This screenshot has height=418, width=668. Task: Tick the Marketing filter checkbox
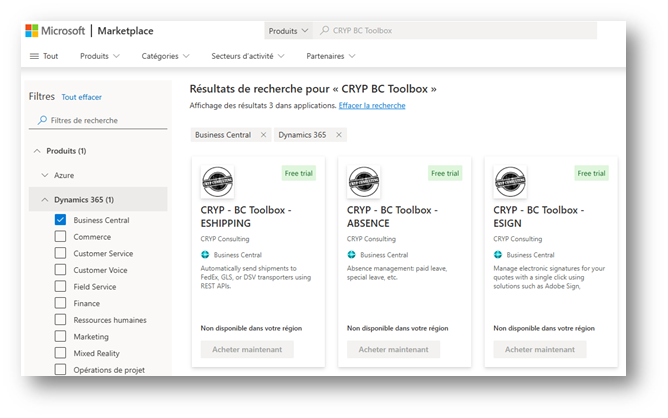[60, 336]
